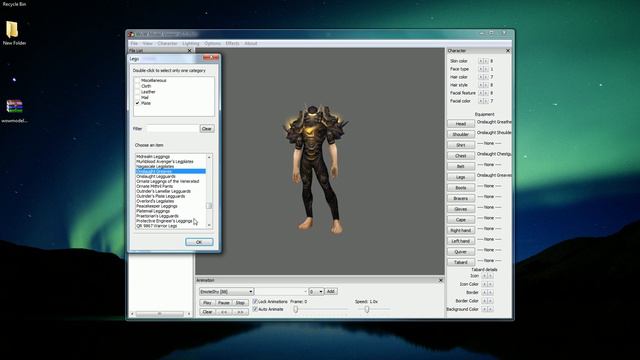The height and width of the screenshot is (360, 640).
Task: Click the Hair color previous arrow
Action: (480, 77)
